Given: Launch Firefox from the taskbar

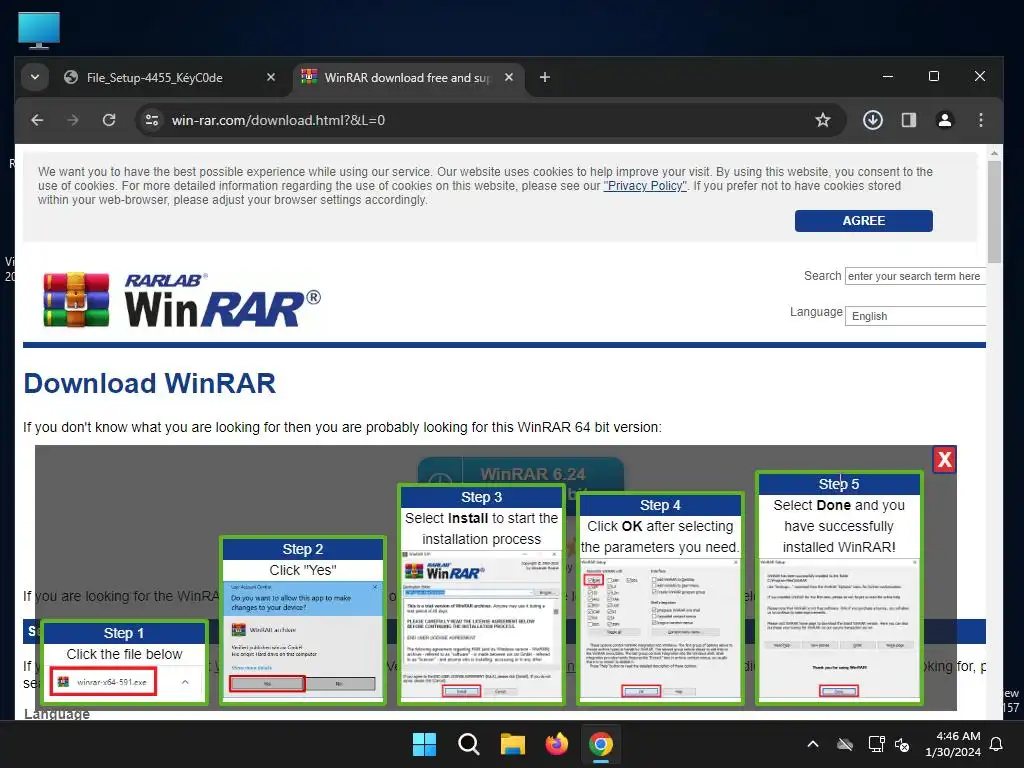Looking at the screenshot, I should click(556, 744).
